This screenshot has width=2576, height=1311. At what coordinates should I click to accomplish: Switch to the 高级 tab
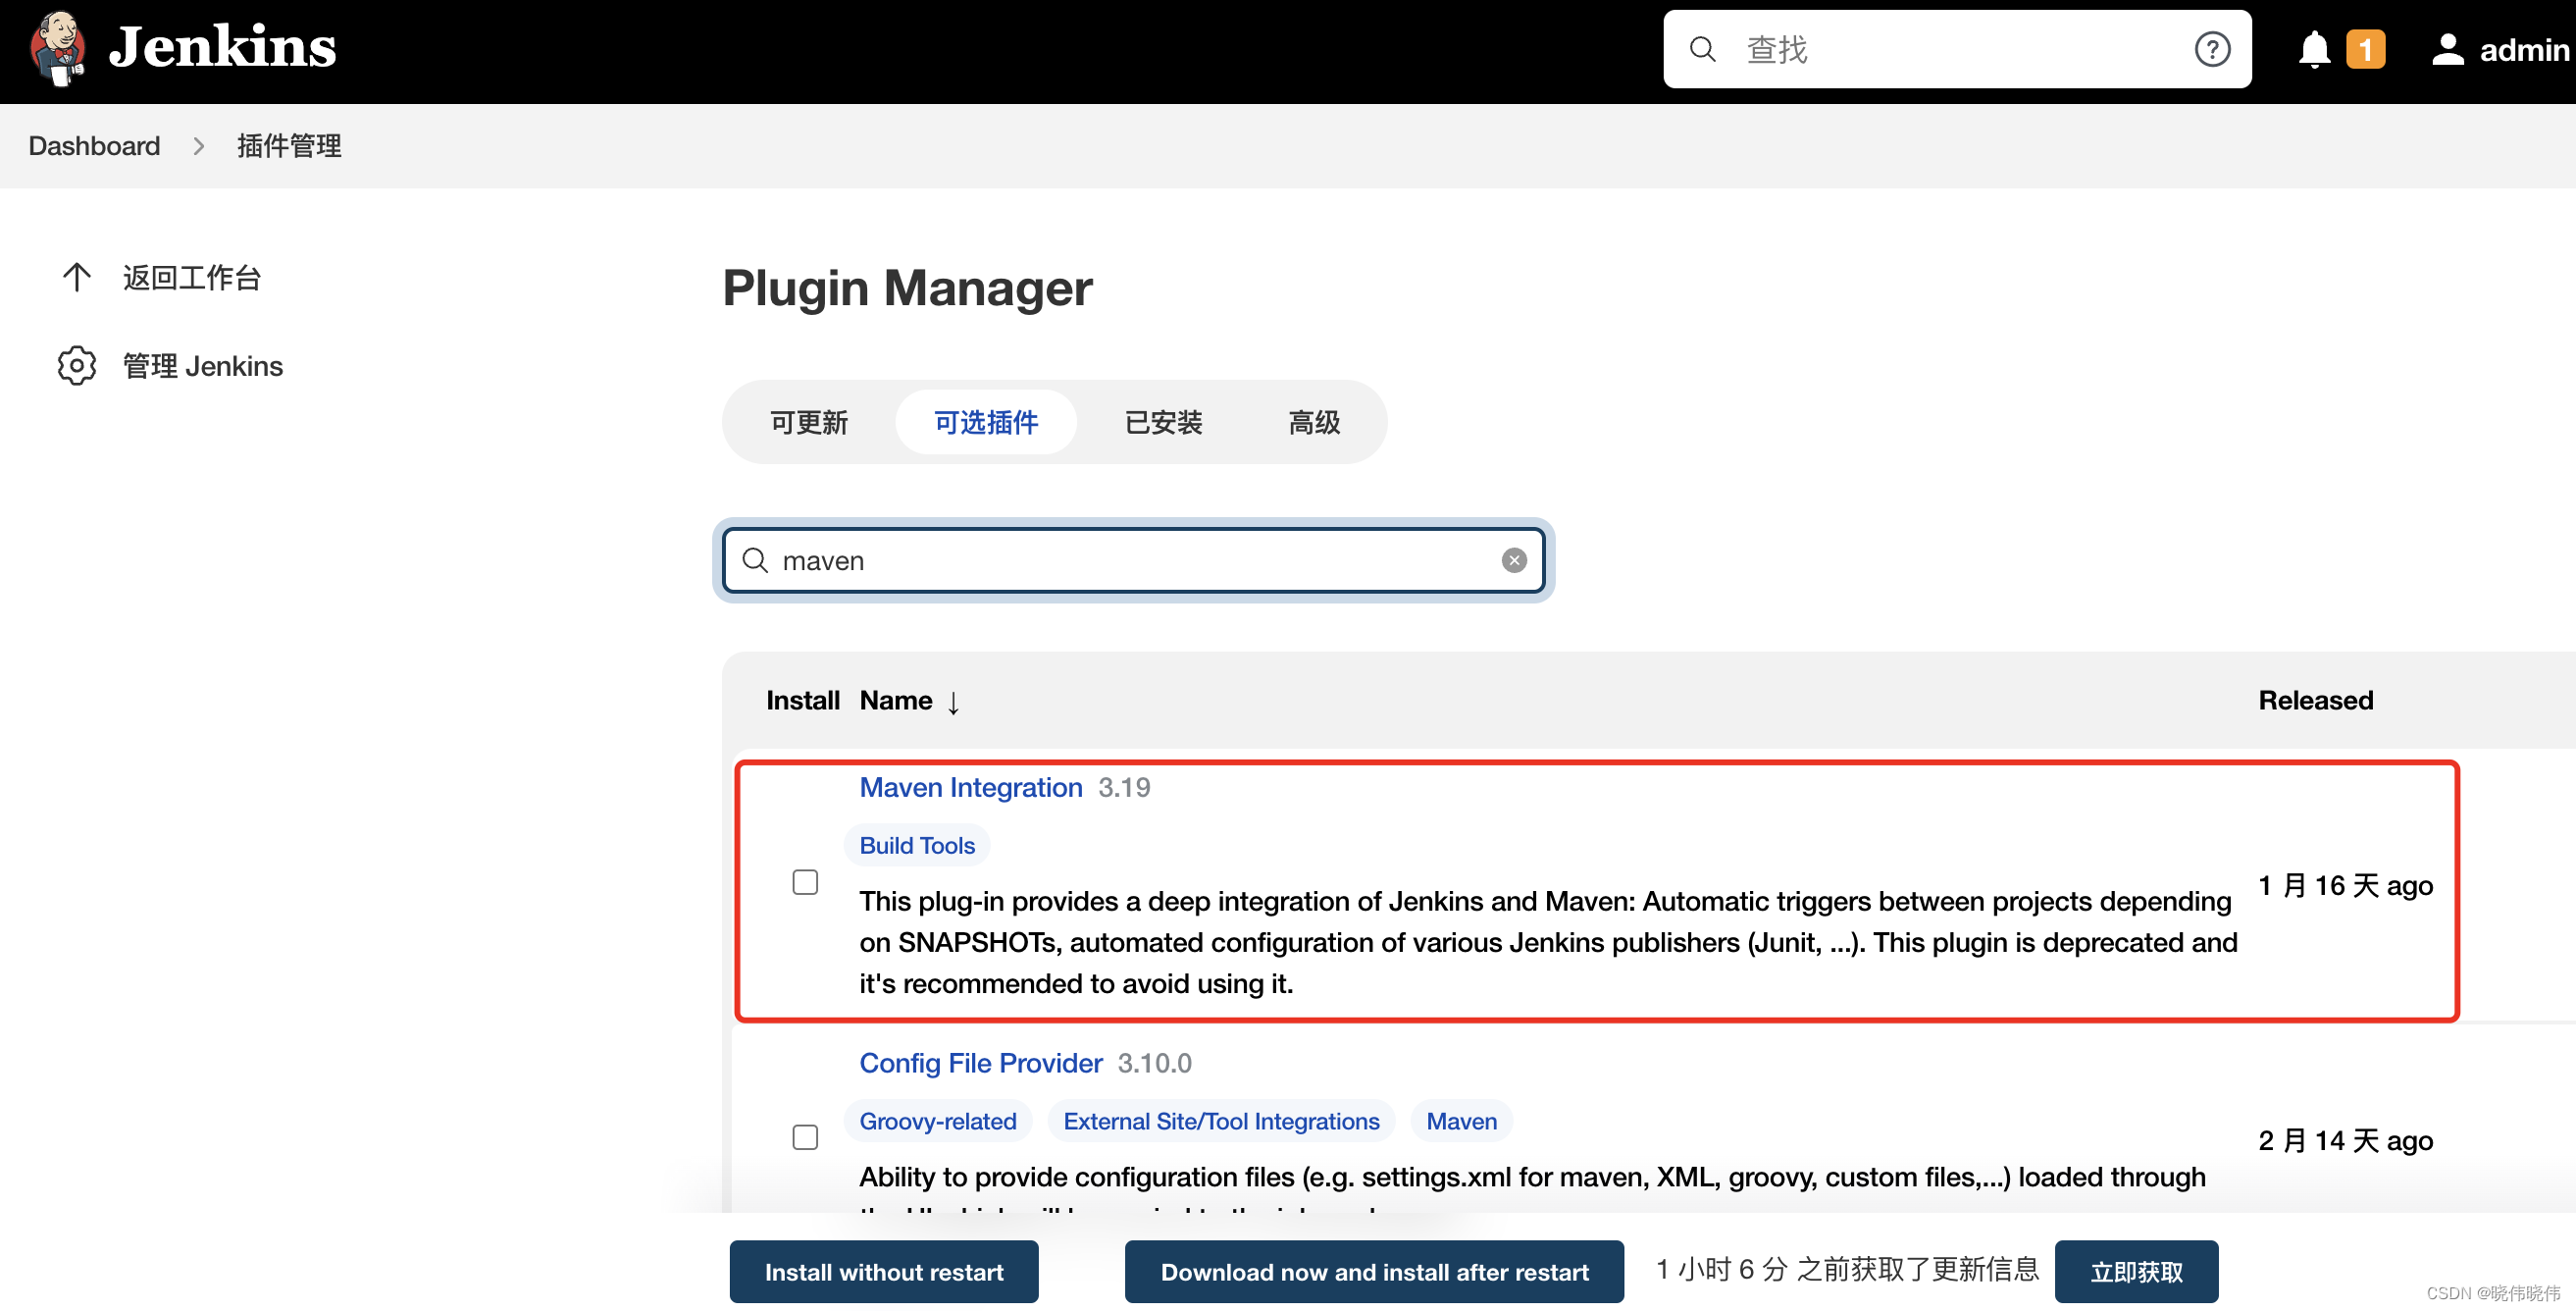click(x=1313, y=422)
